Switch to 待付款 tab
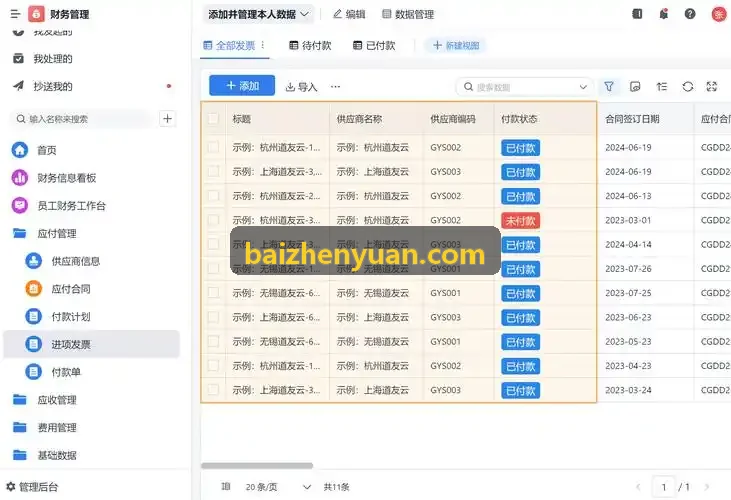Image resolution: width=731 pixels, height=500 pixels. click(310, 46)
